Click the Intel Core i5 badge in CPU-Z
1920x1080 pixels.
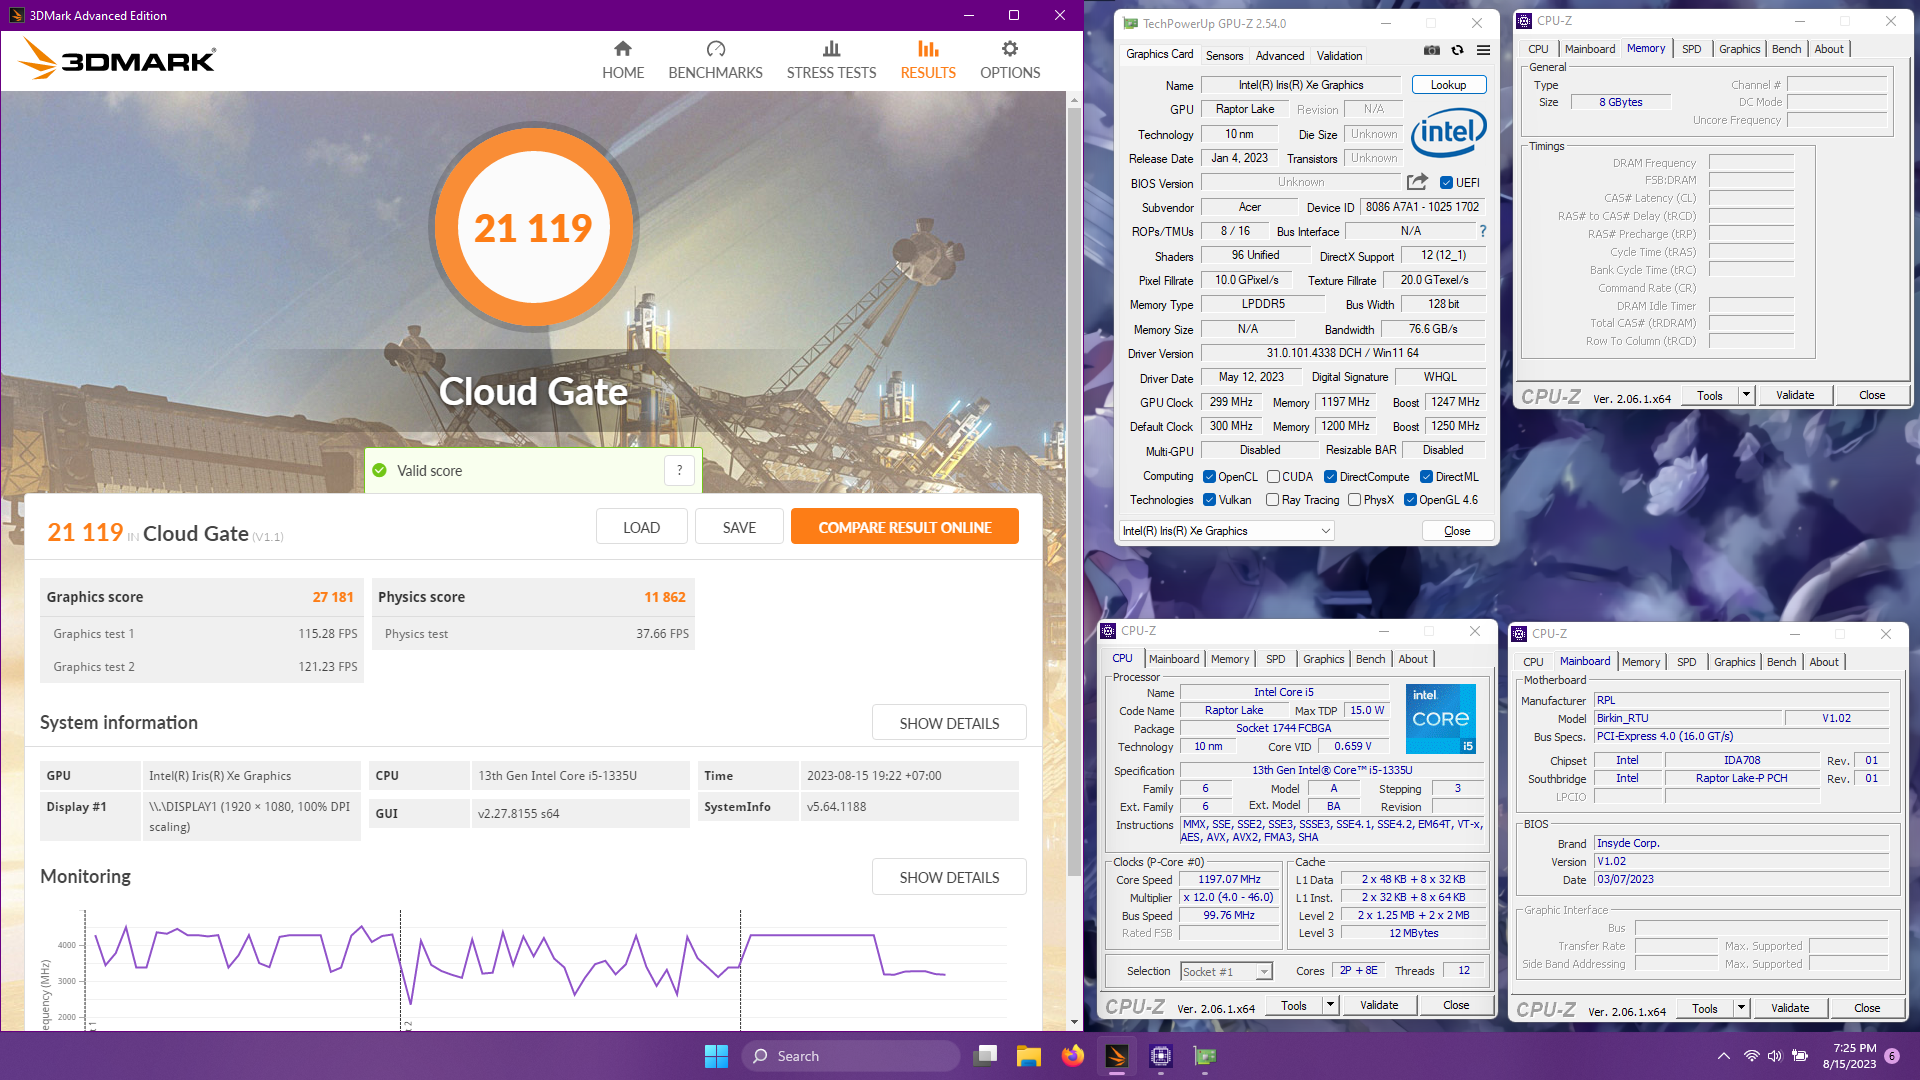coord(1441,718)
